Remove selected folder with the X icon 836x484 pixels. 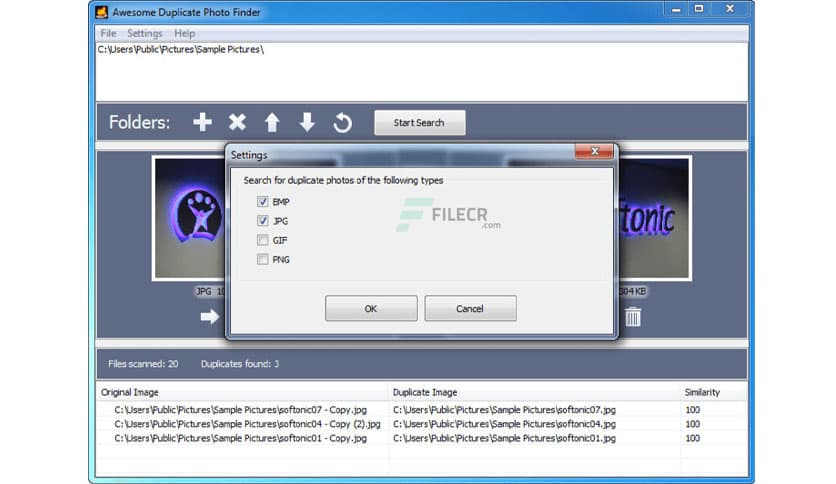(237, 122)
